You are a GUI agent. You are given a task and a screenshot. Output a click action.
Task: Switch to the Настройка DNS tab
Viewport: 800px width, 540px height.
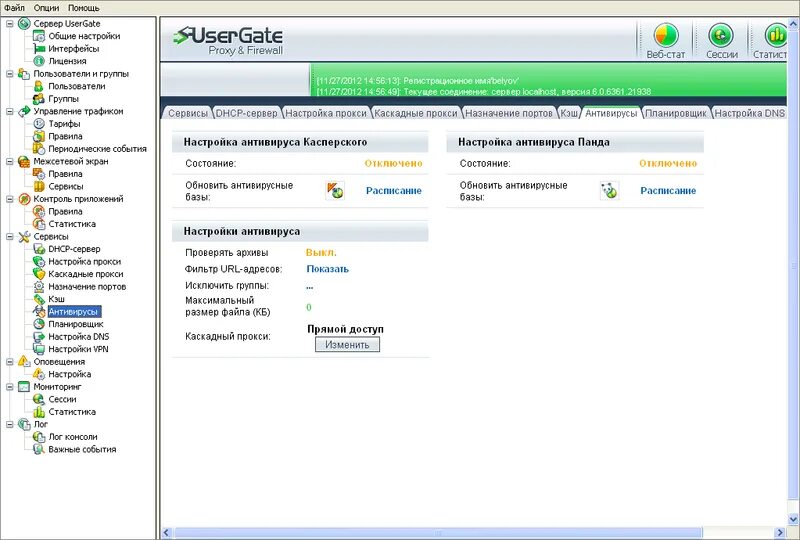tap(749, 113)
